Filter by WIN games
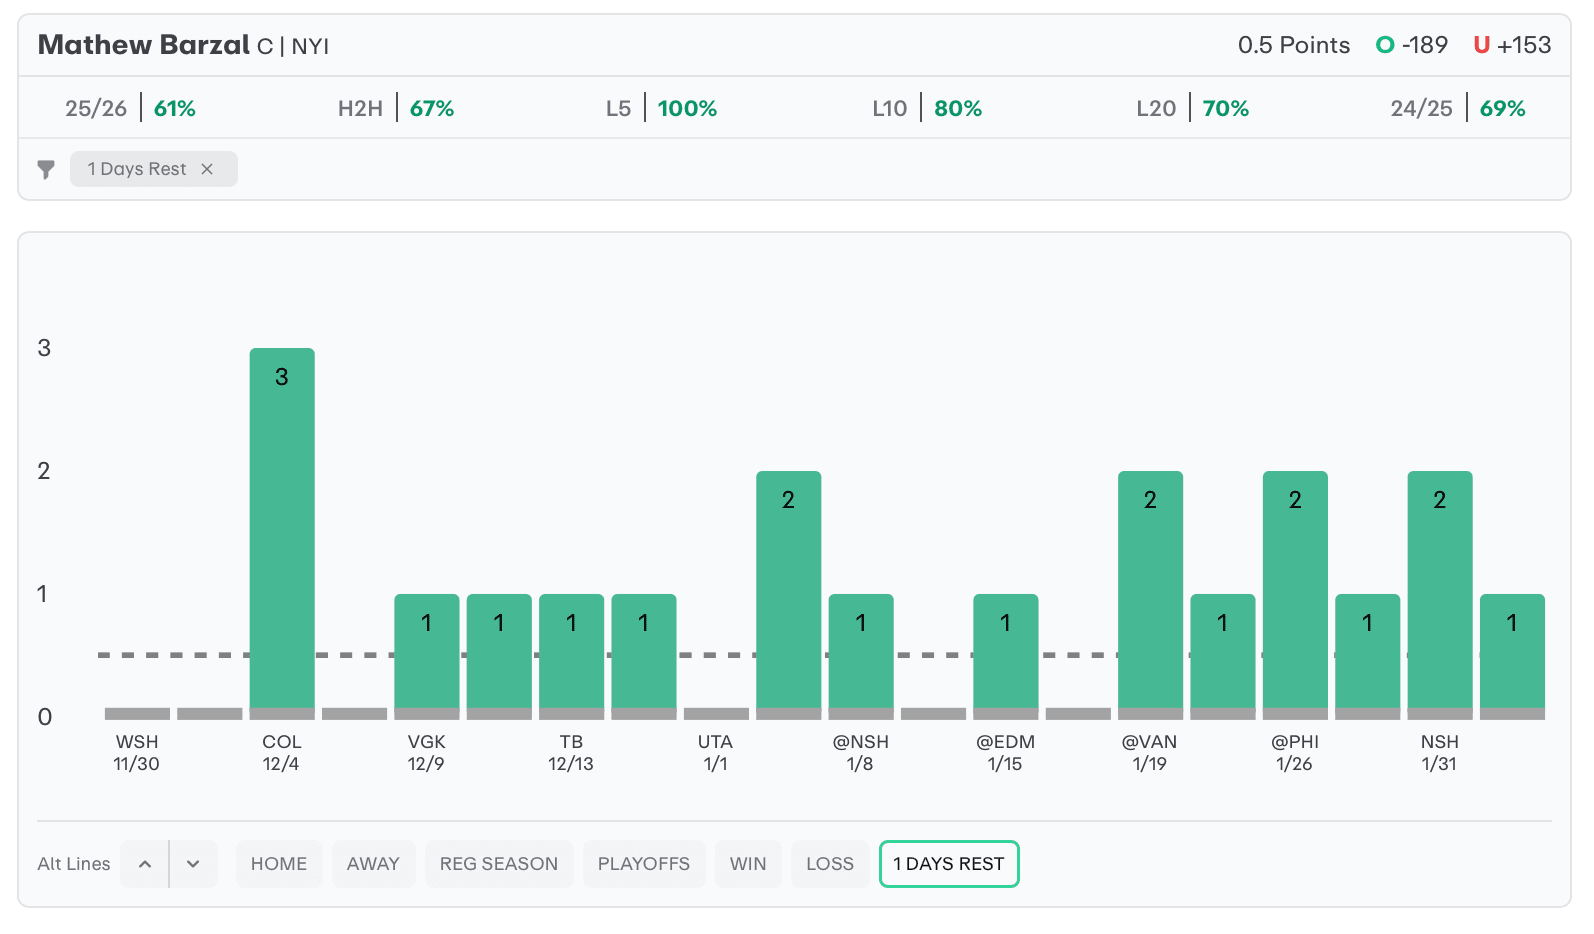 click(748, 864)
